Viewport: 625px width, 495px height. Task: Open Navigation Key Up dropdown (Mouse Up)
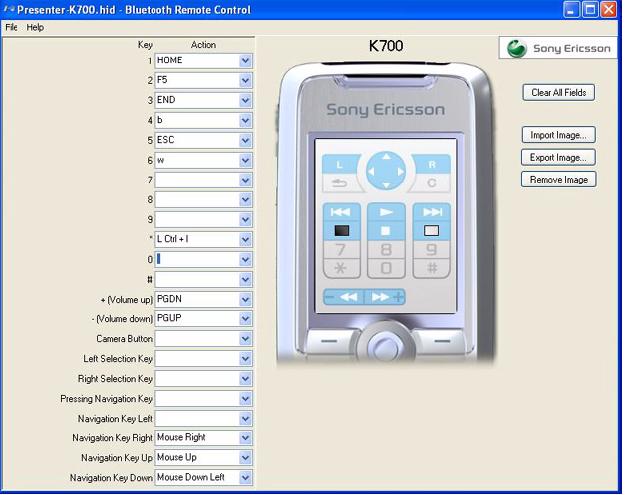[246, 458]
